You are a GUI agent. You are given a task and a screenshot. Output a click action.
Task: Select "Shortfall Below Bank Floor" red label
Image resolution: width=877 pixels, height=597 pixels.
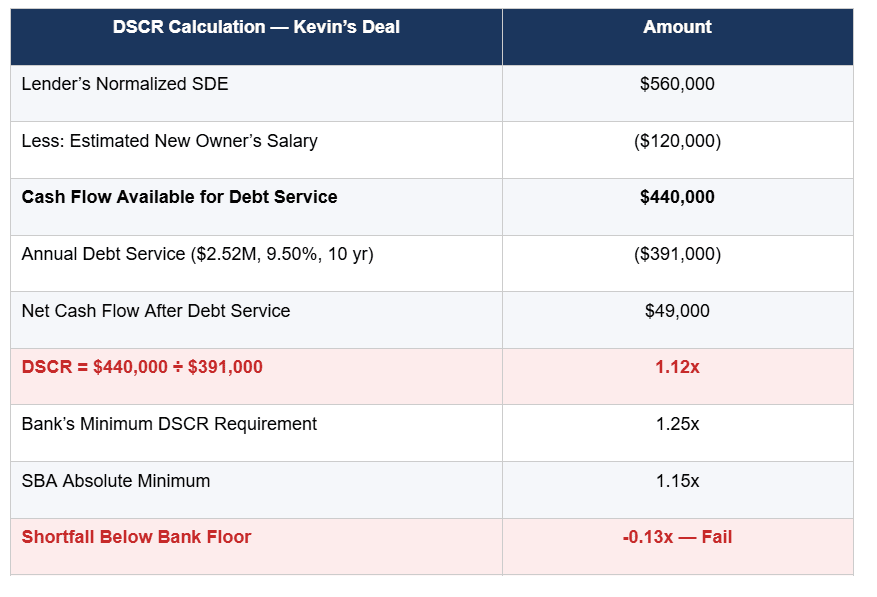[x=136, y=537]
